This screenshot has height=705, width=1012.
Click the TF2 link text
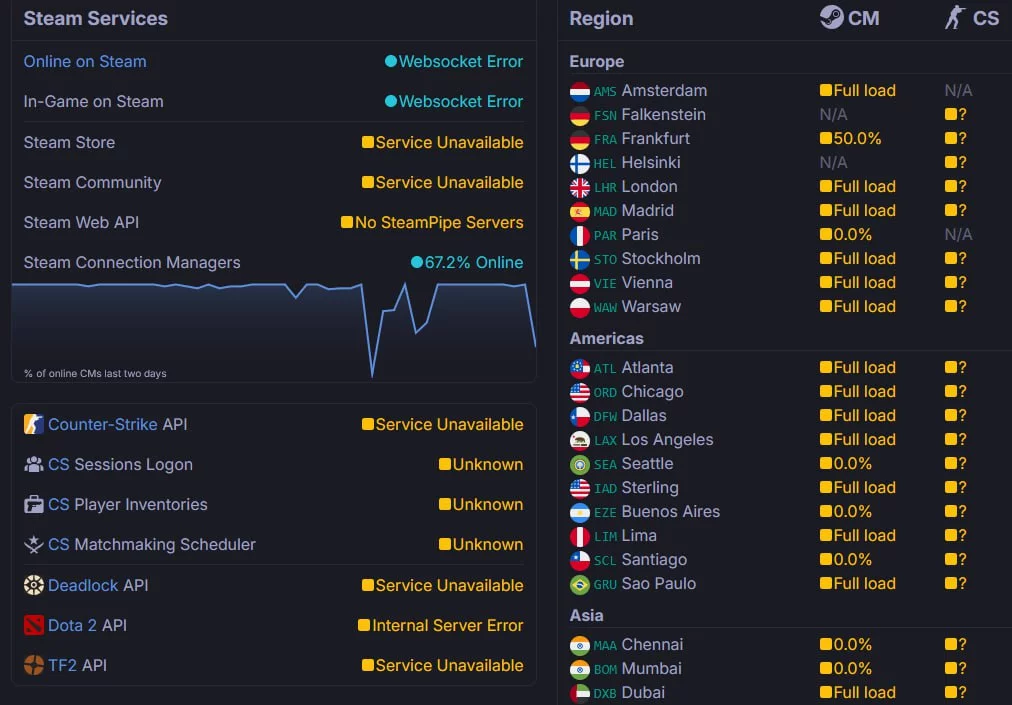pos(62,665)
